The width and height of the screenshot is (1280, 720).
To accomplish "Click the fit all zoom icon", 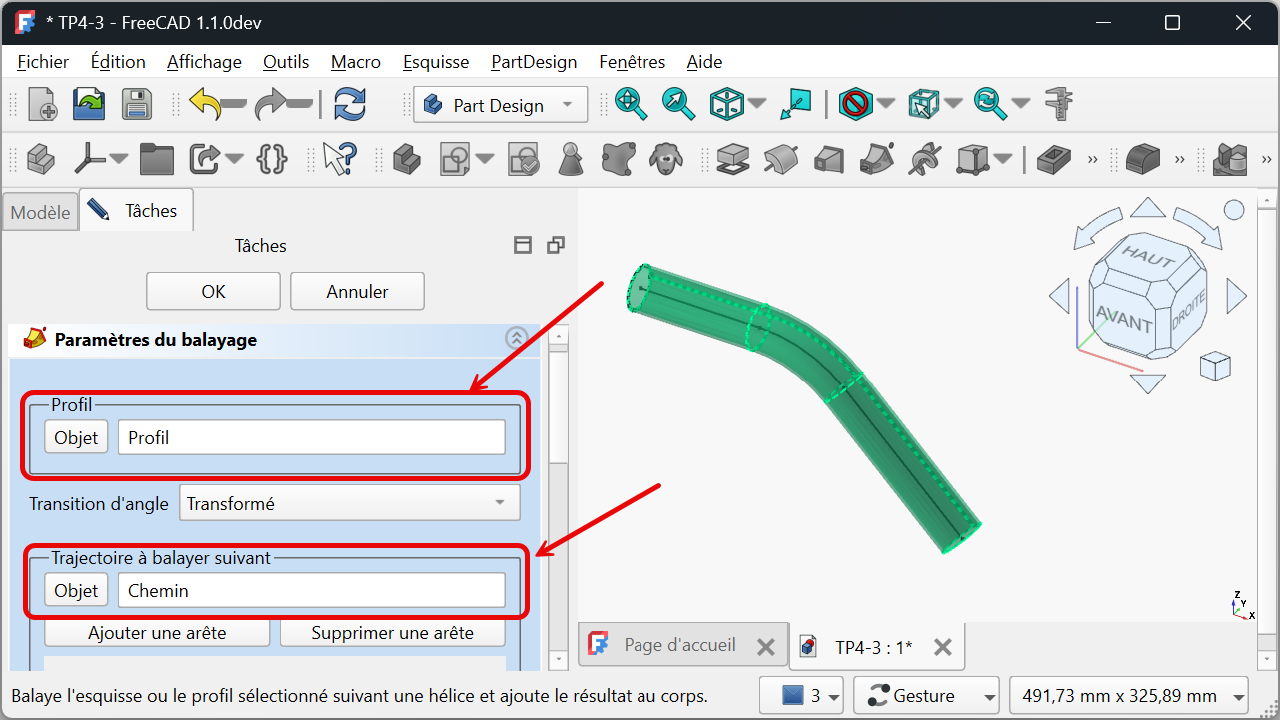I will pos(630,104).
